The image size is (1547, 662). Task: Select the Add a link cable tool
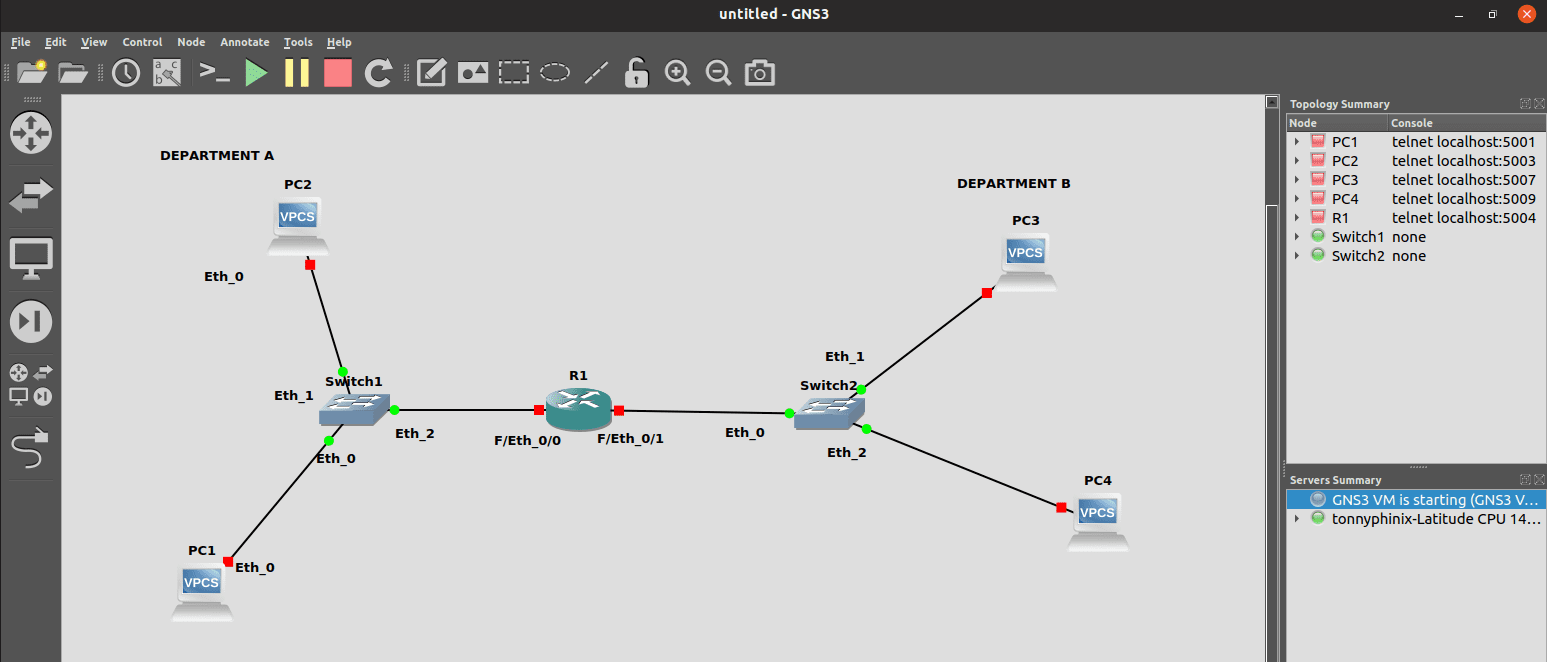point(30,447)
